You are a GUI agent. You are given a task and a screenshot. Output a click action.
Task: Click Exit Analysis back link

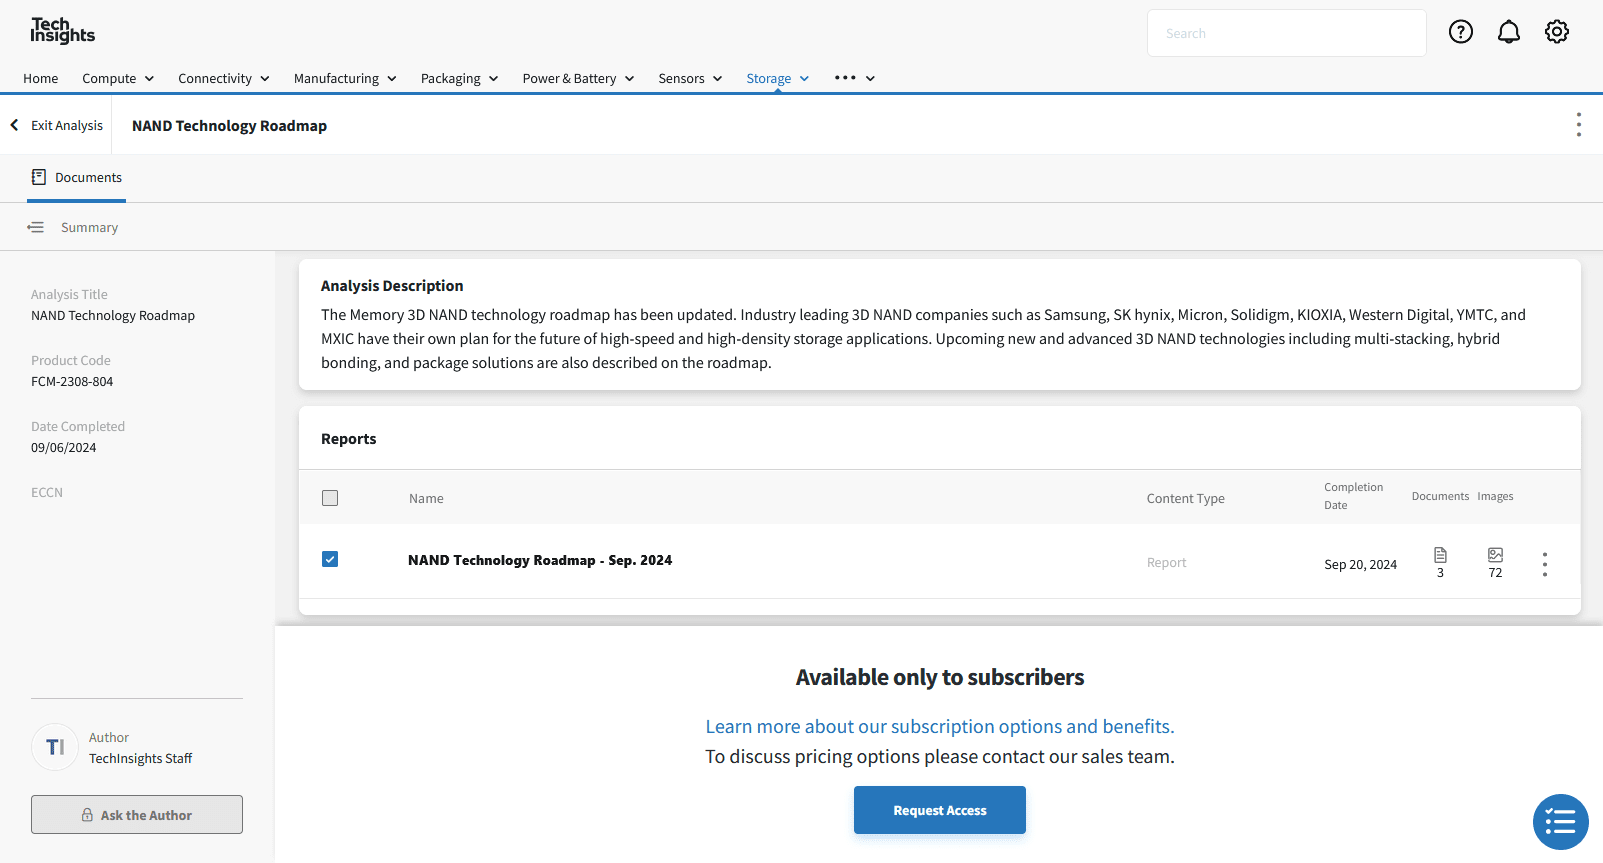coord(57,126)
